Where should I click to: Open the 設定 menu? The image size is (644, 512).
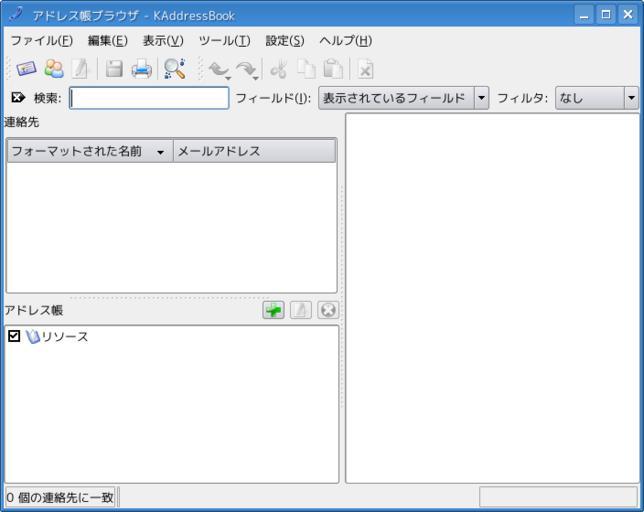tap(284, 41)
